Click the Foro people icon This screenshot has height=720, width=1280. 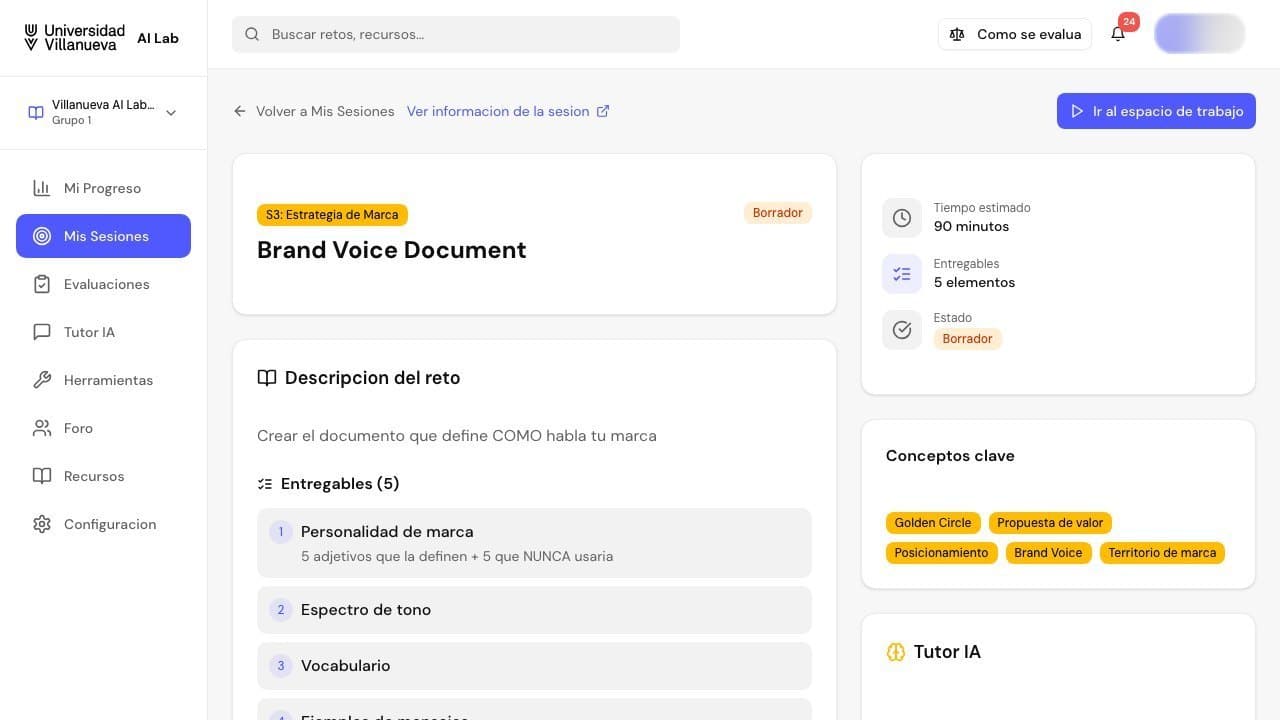[x=42, y=428]
